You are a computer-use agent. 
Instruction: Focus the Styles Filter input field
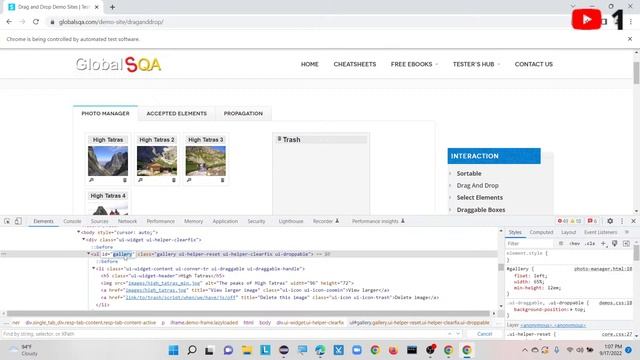pos(531,243)
